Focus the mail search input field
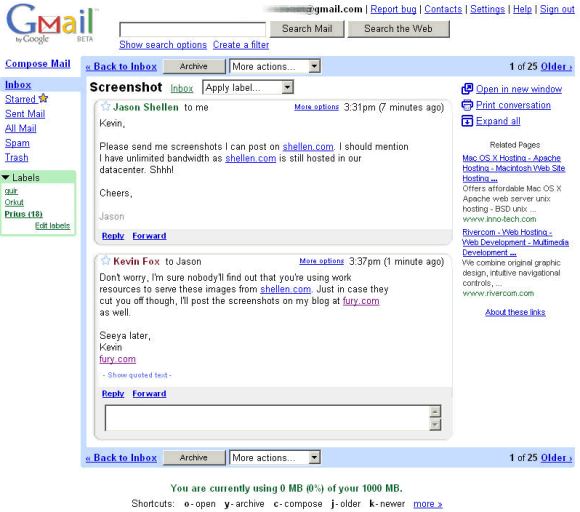Image resolution: width=580 pixels, height=512 pixels. coord(192,29)
